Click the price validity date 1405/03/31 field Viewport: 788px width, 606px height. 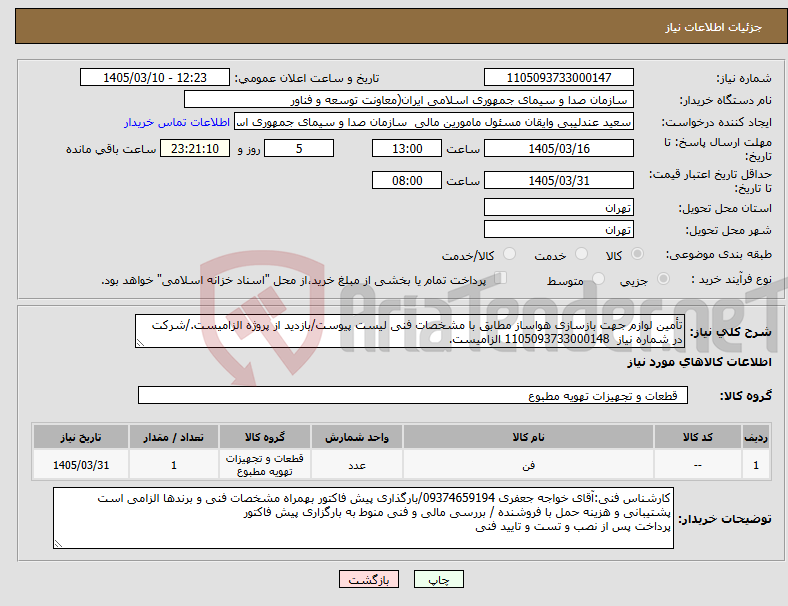click(558, 180)
